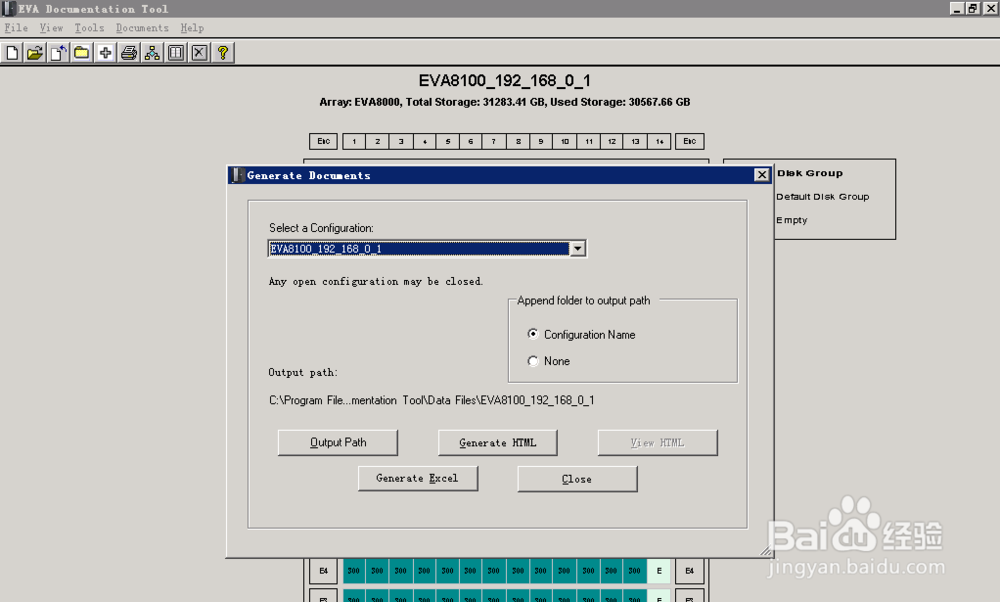Click the Generate Excel button
The height and width of the screenshot is (602, 1000).
(418, 478)
